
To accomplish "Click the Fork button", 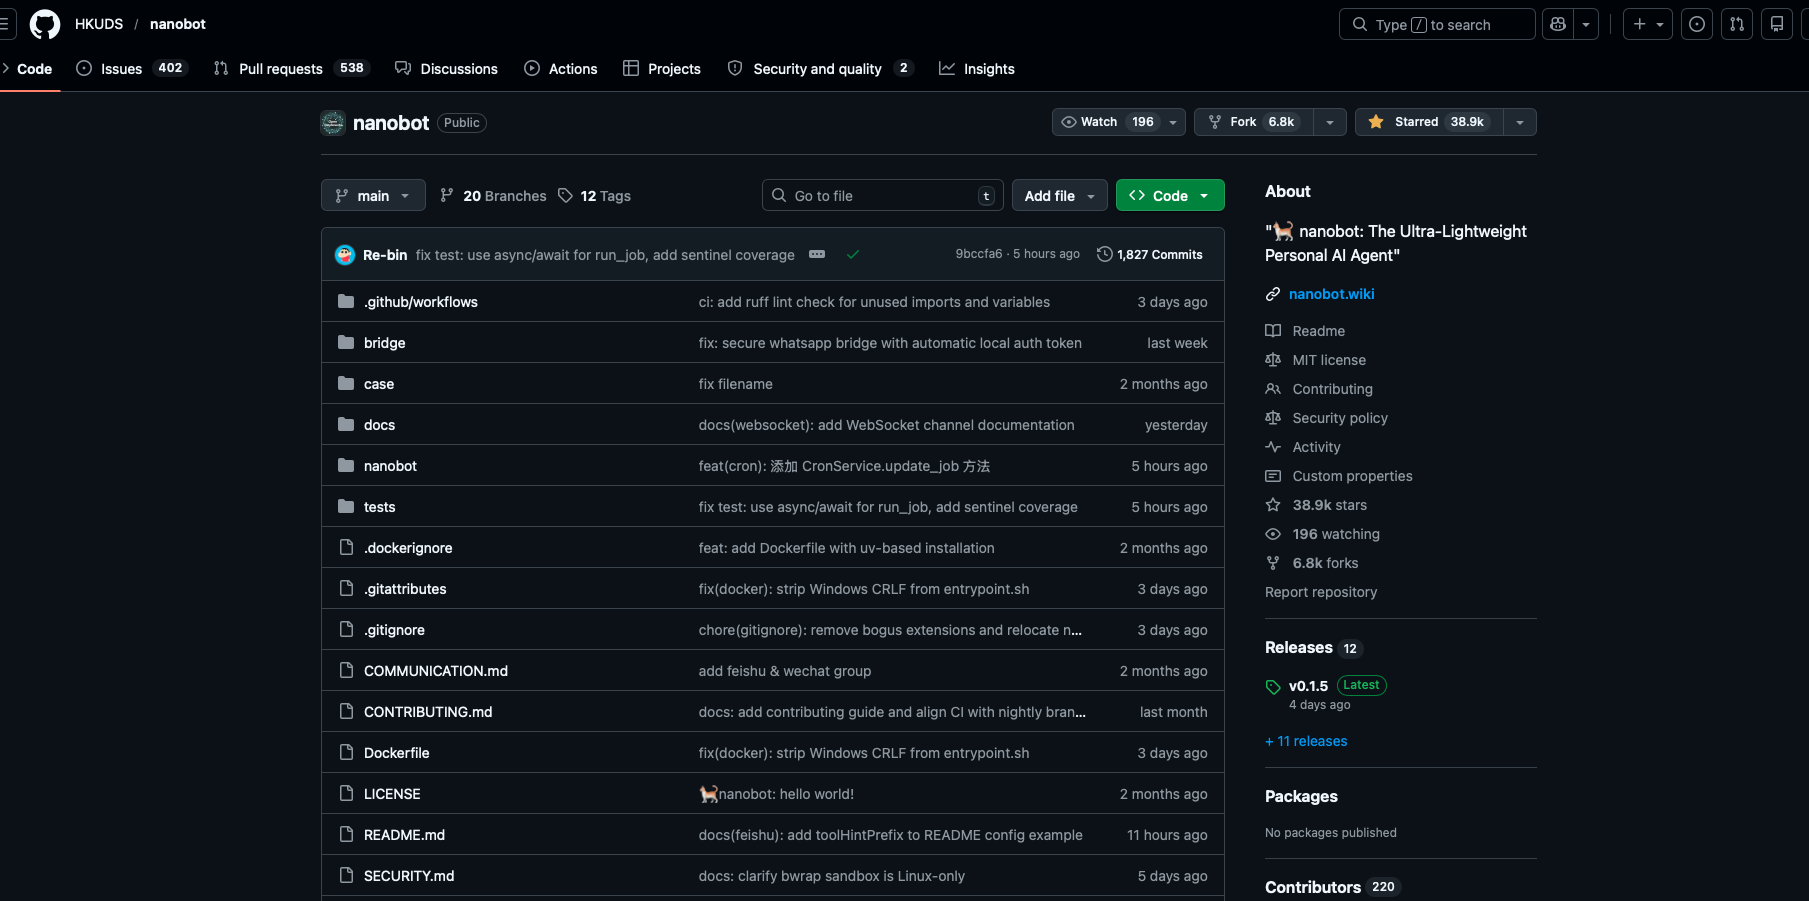I will pyautogui.click(x=1254, y=122).
